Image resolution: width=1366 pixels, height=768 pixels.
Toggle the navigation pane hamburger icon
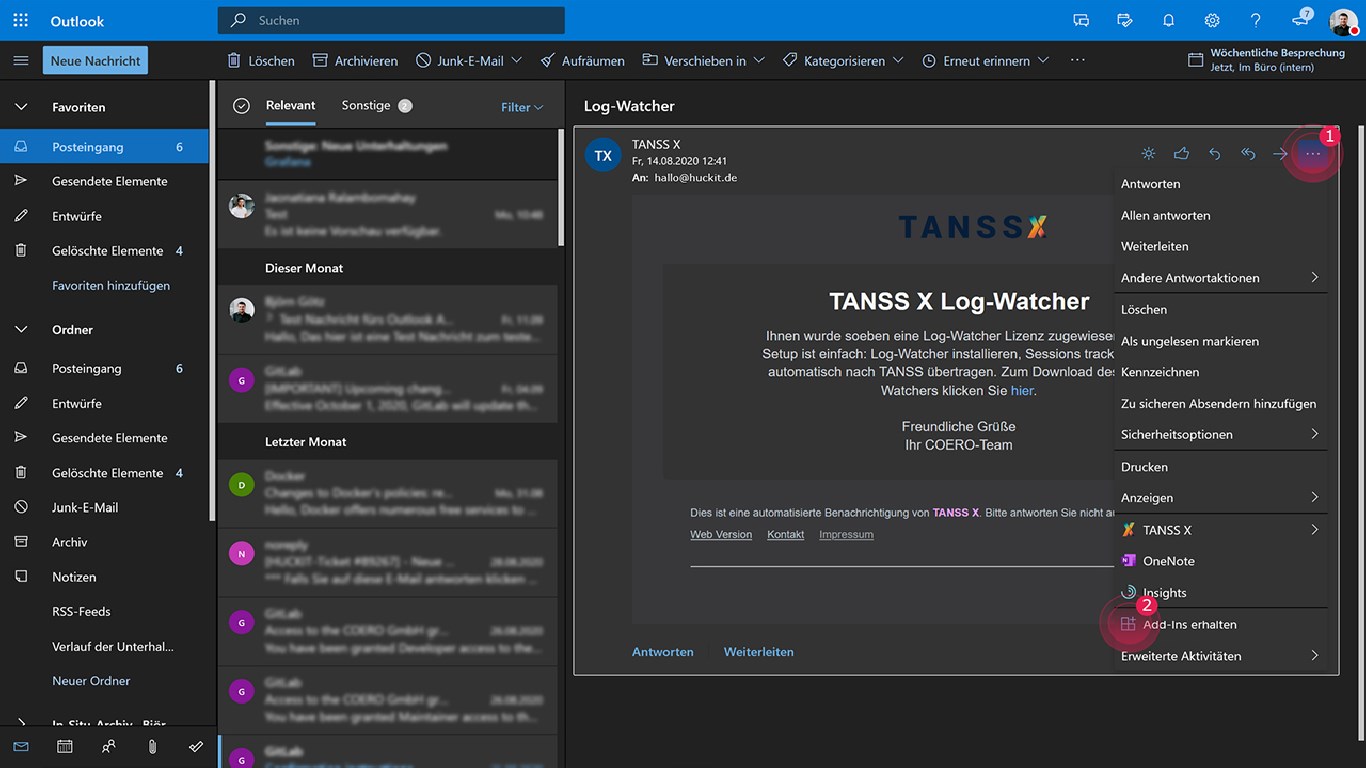pyautogui.click(x=20, y=61)
